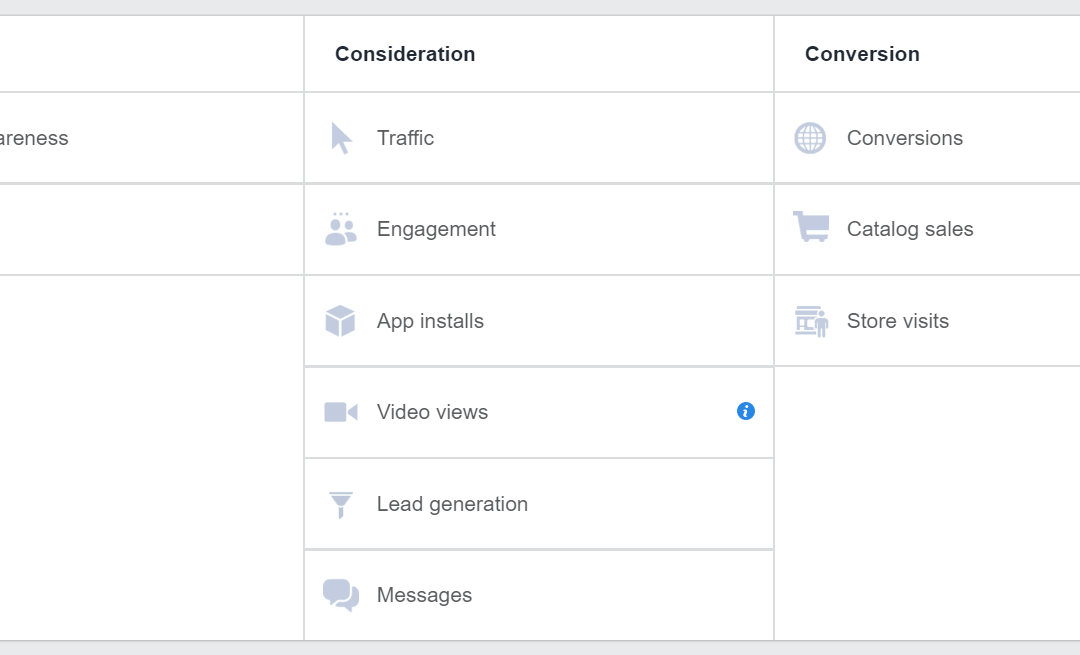Click the Consideration column header
The image size is (1080, 655).
[405, 54]
